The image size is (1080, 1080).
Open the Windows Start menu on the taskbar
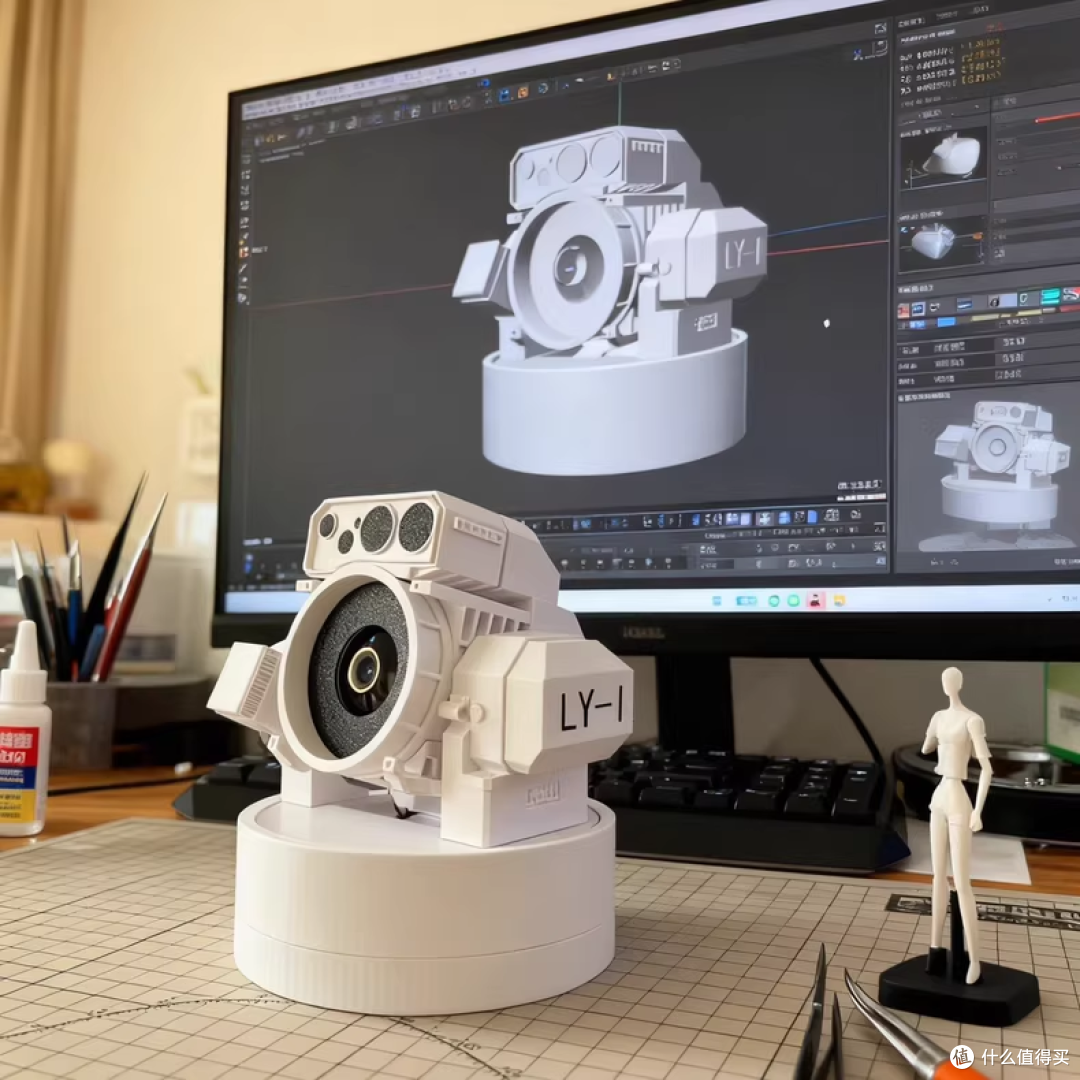pyautogui.click(x=717, y=601)
